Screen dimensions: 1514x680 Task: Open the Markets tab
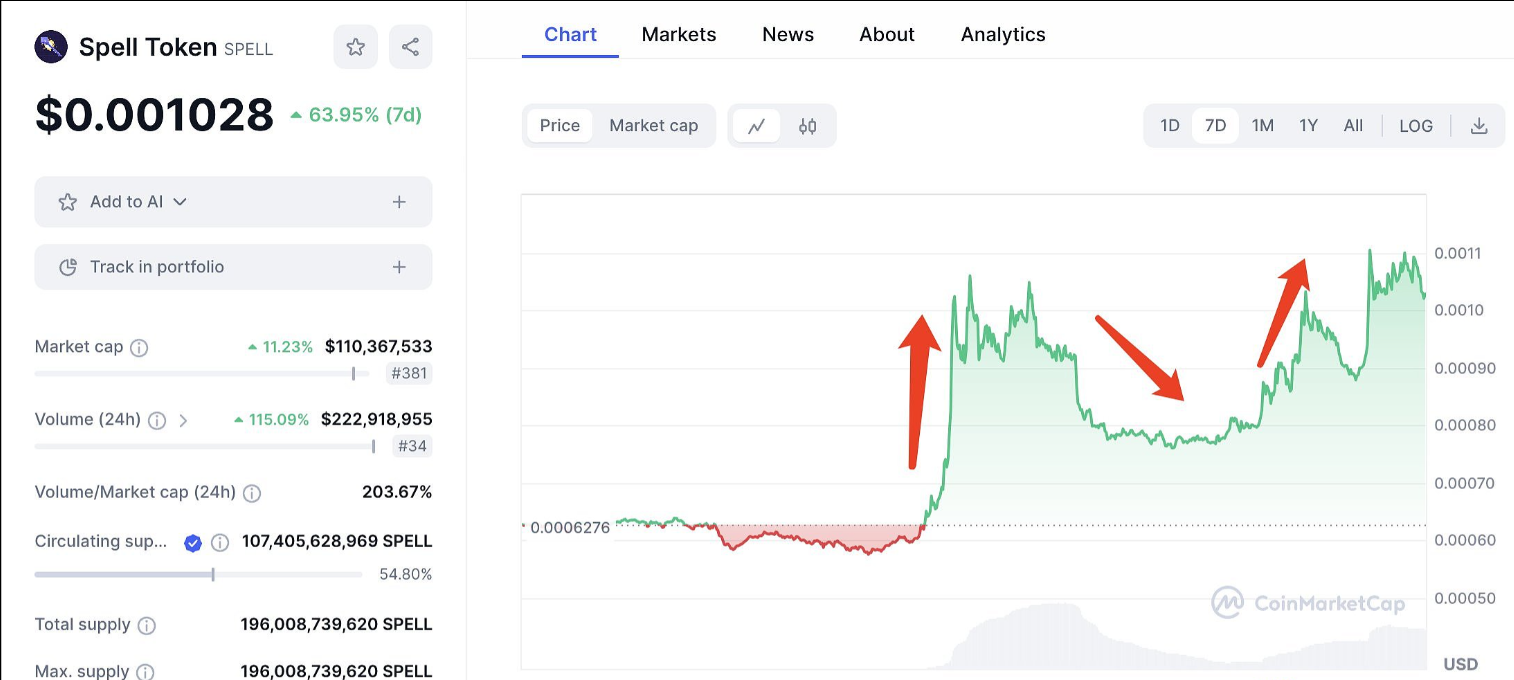point(679,35)
